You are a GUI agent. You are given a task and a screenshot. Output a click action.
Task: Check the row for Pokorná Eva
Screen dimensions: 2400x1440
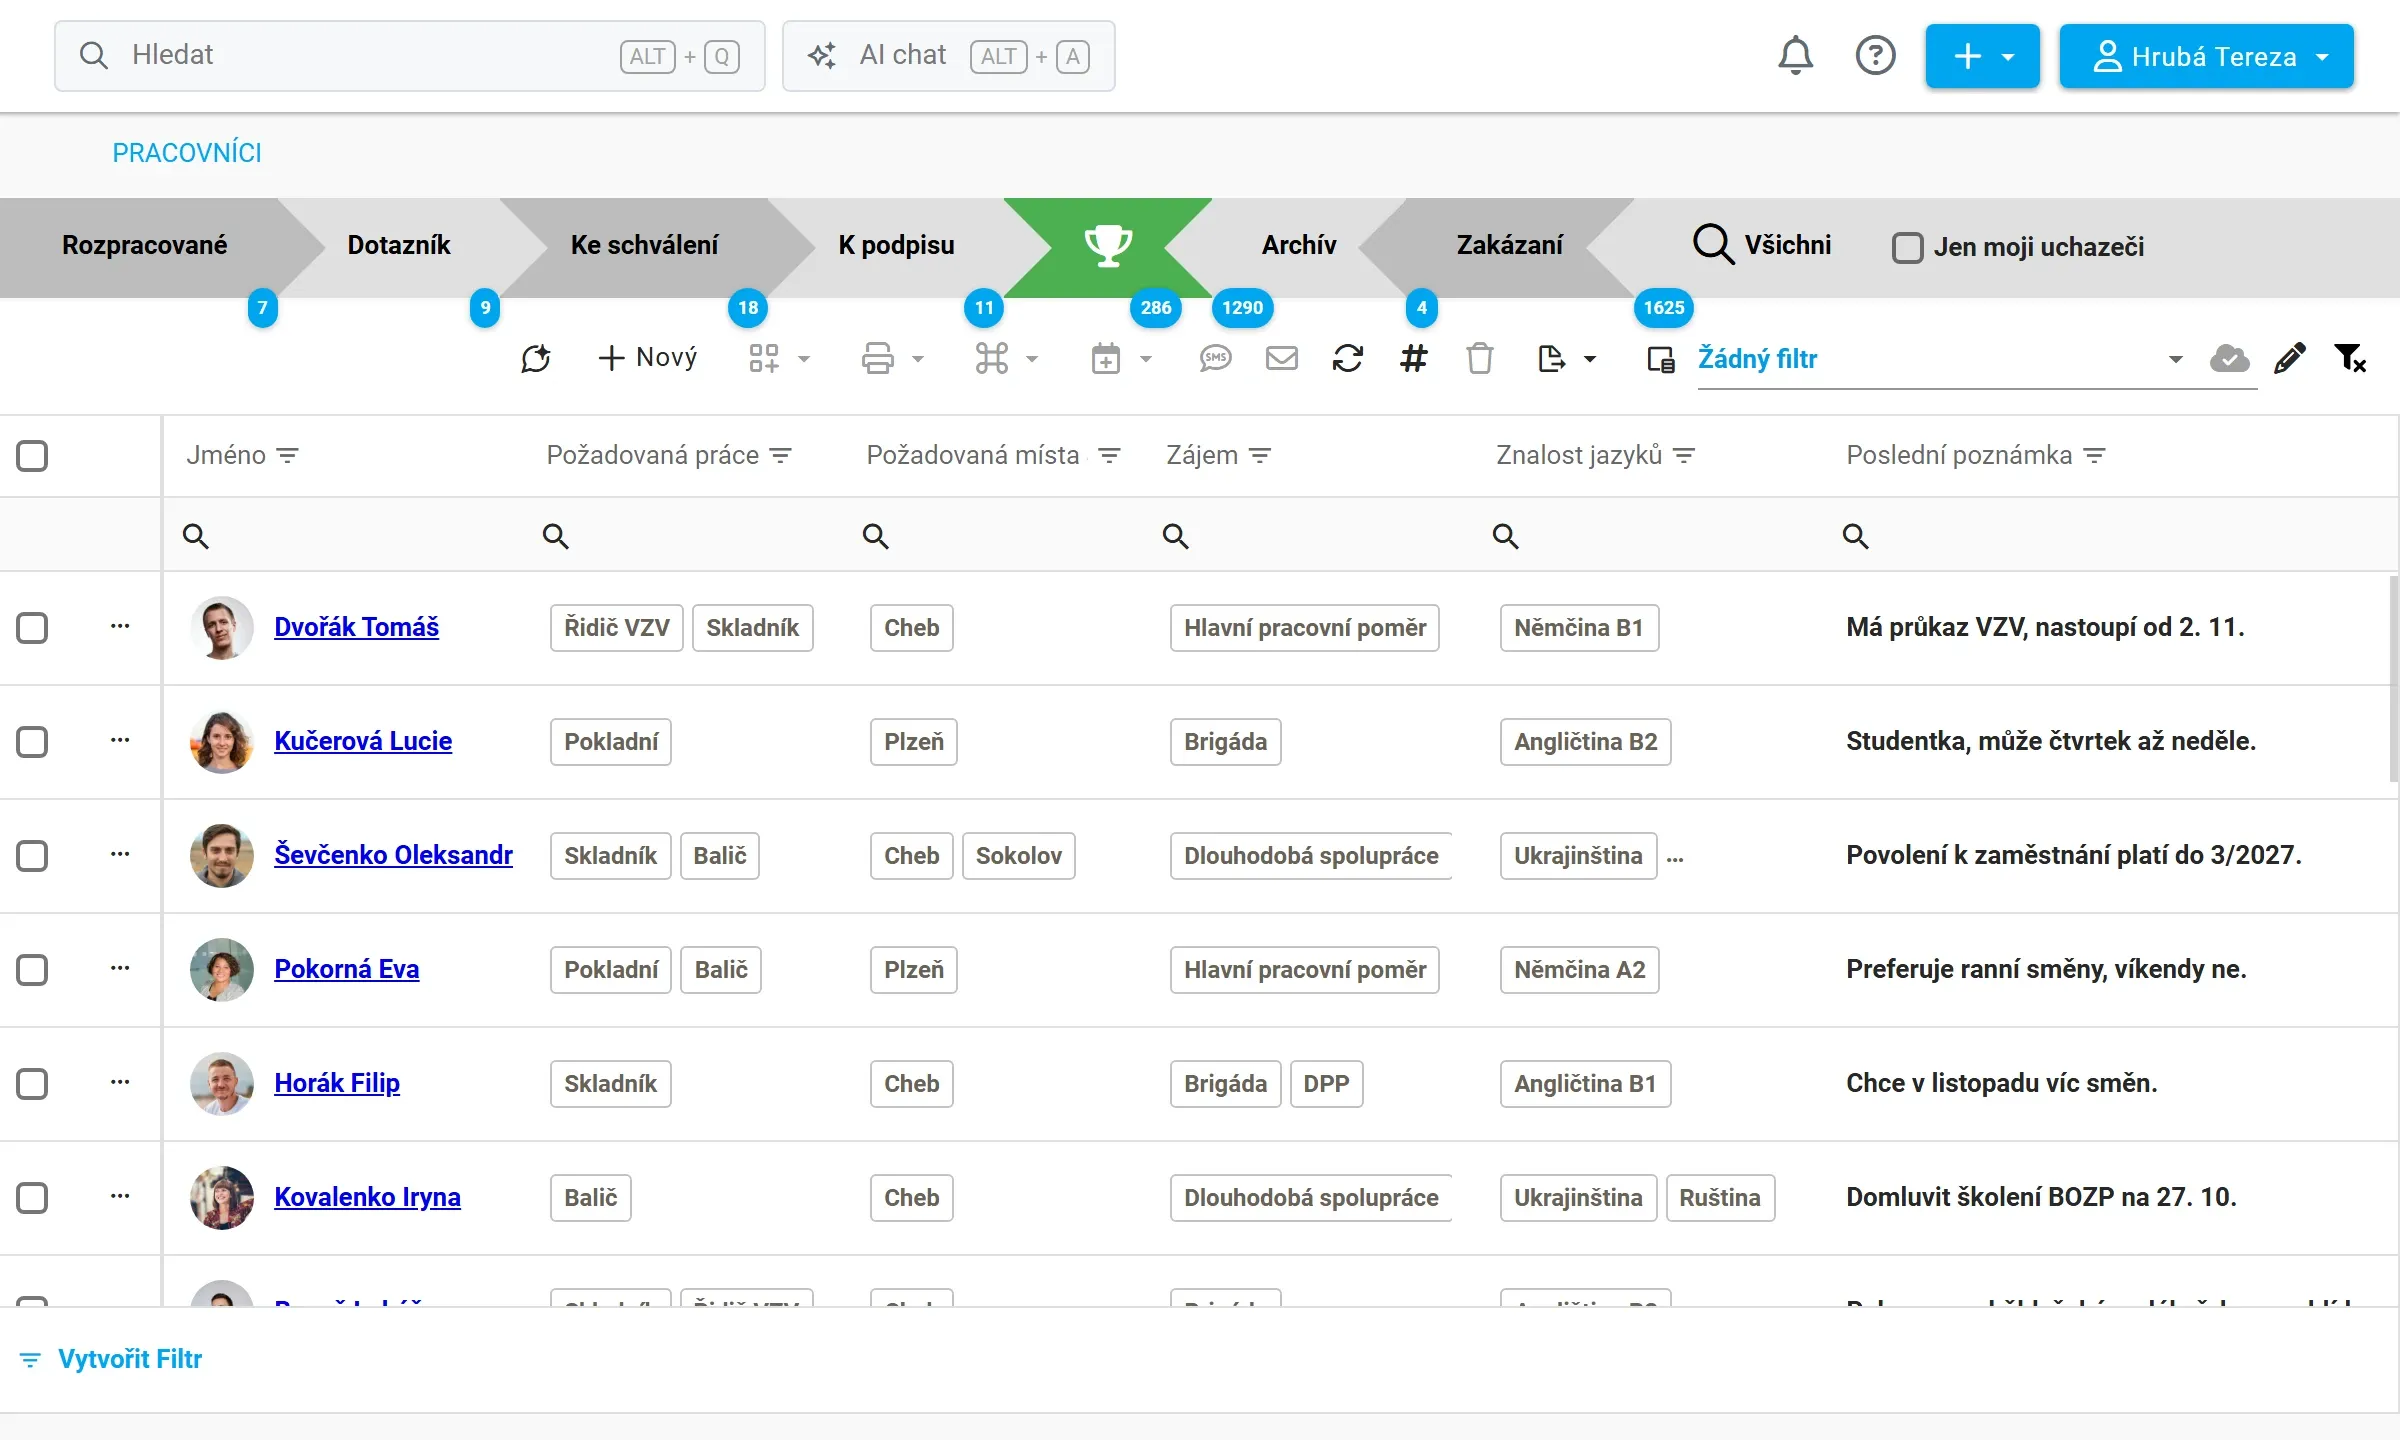(32, 970)
